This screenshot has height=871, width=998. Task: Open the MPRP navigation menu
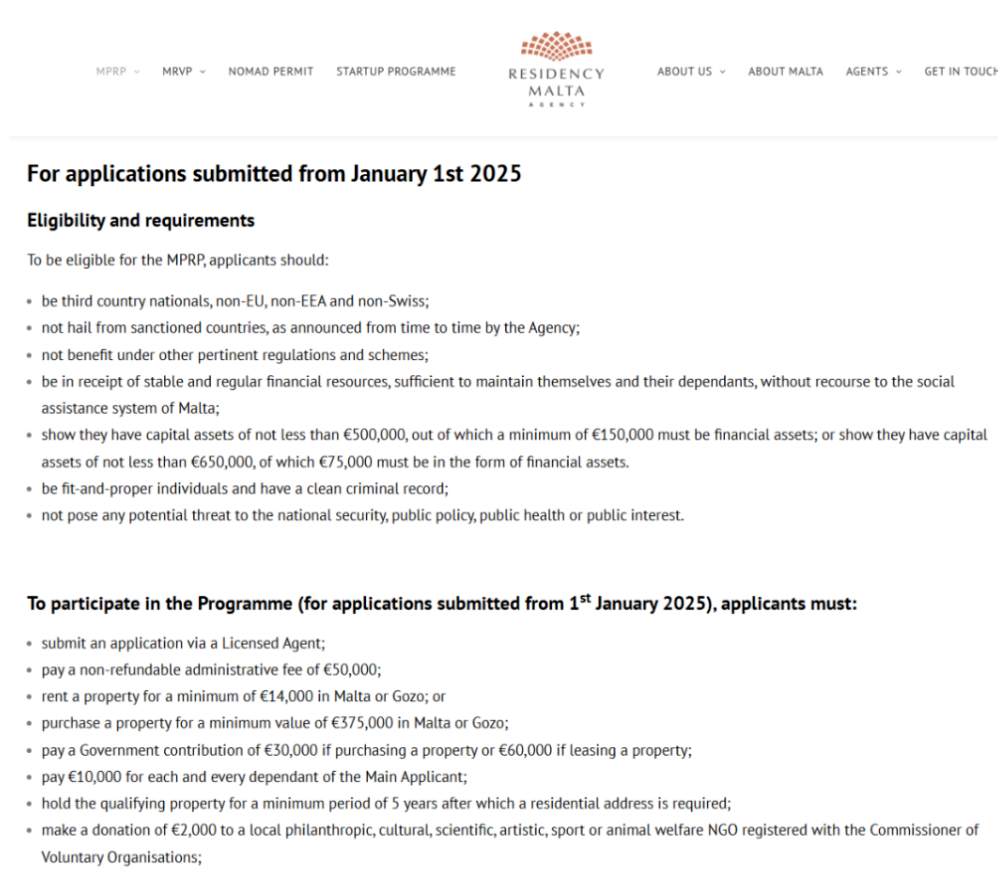(x=111, y=71)
